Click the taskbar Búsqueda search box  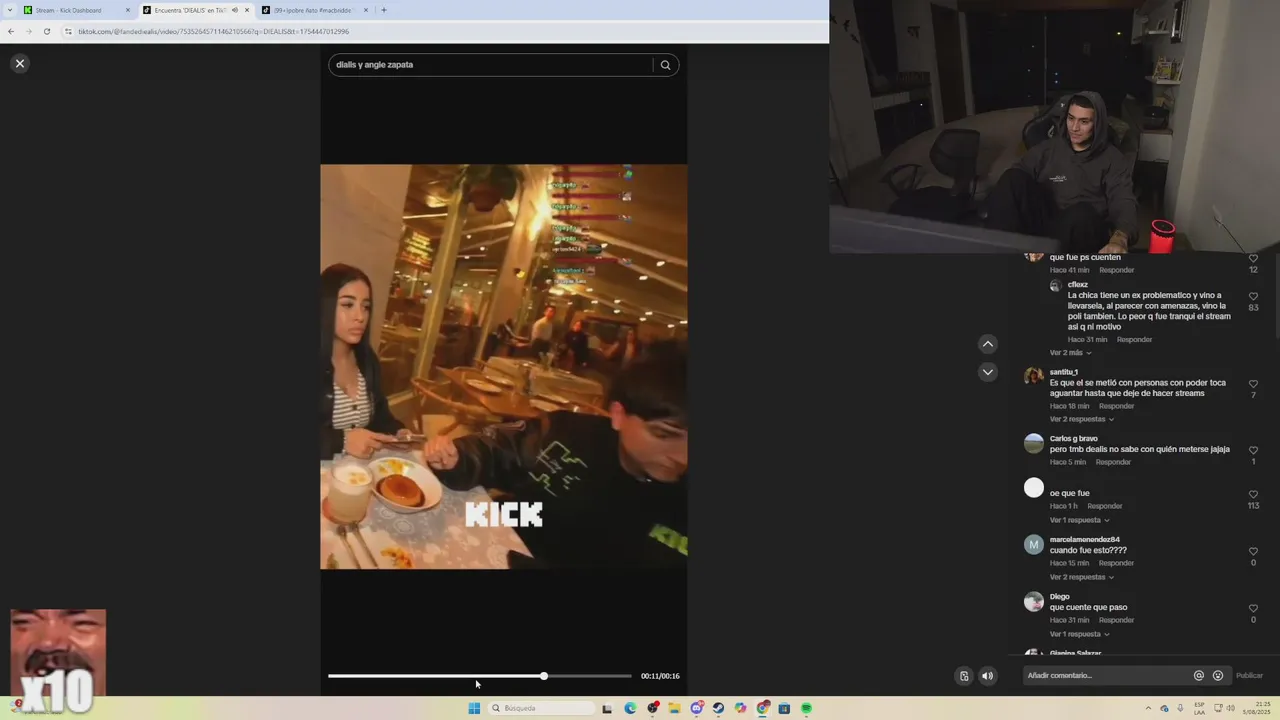[541, 708]
